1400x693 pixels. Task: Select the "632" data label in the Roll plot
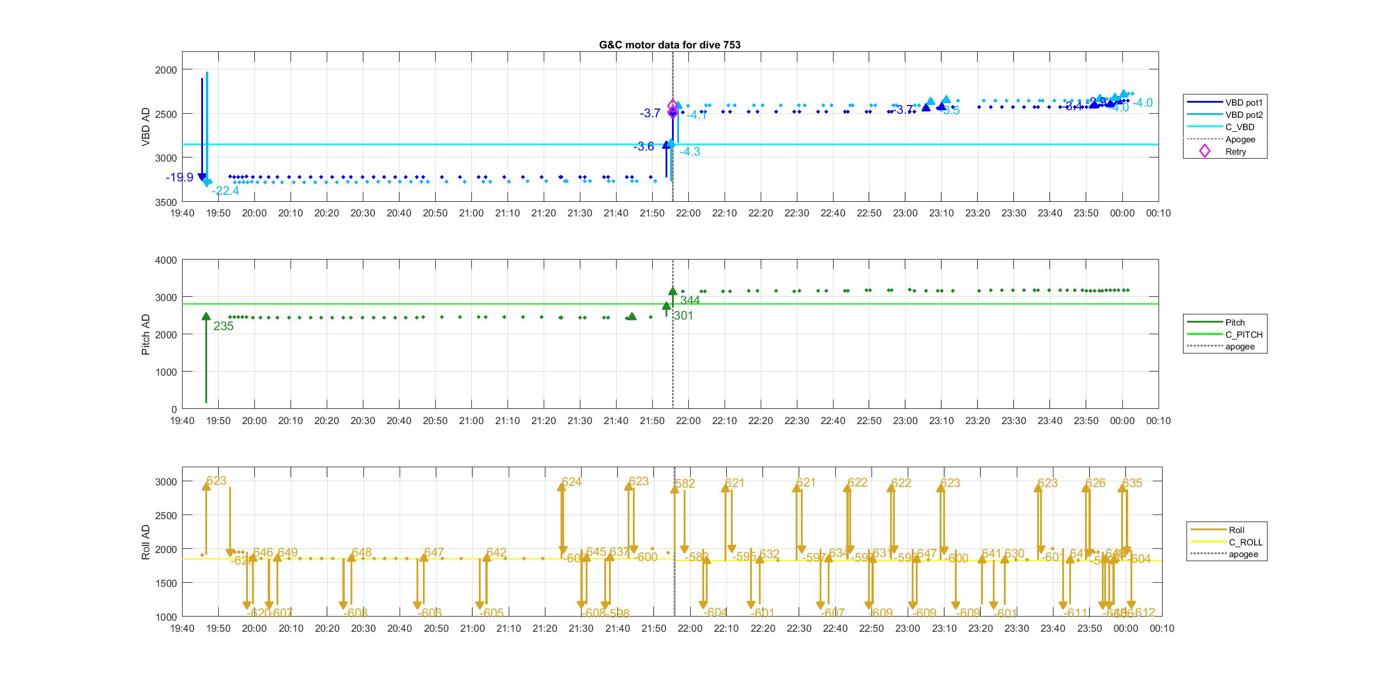(769, 554)
